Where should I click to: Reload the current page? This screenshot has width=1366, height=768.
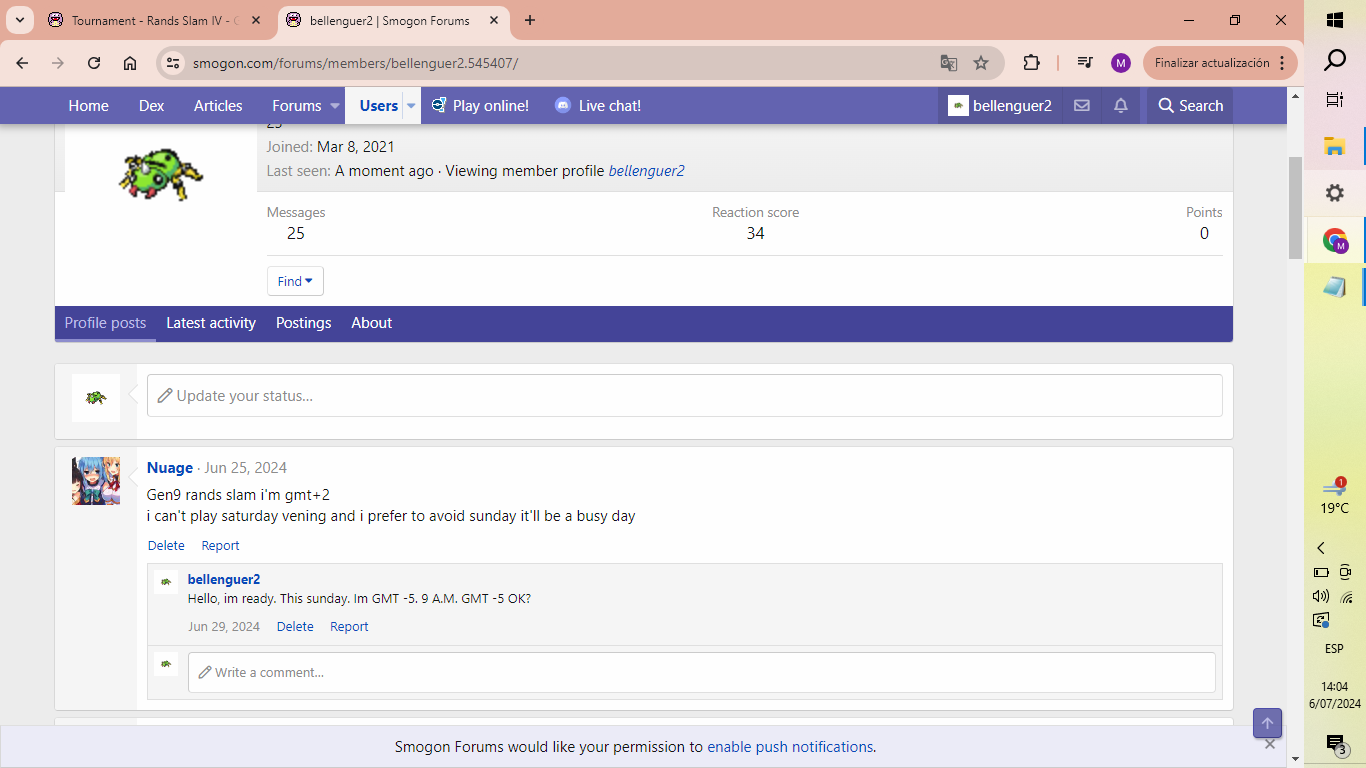(94, 63)
